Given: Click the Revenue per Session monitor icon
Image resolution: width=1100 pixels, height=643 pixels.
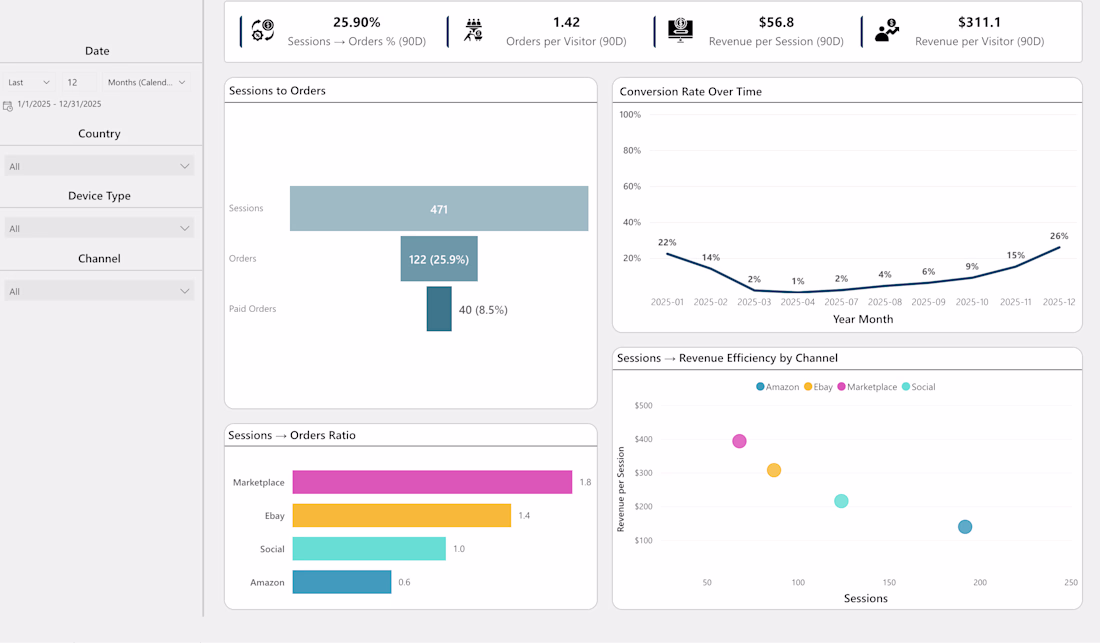Looking at the screenshot, I should (x=680, y=30).
